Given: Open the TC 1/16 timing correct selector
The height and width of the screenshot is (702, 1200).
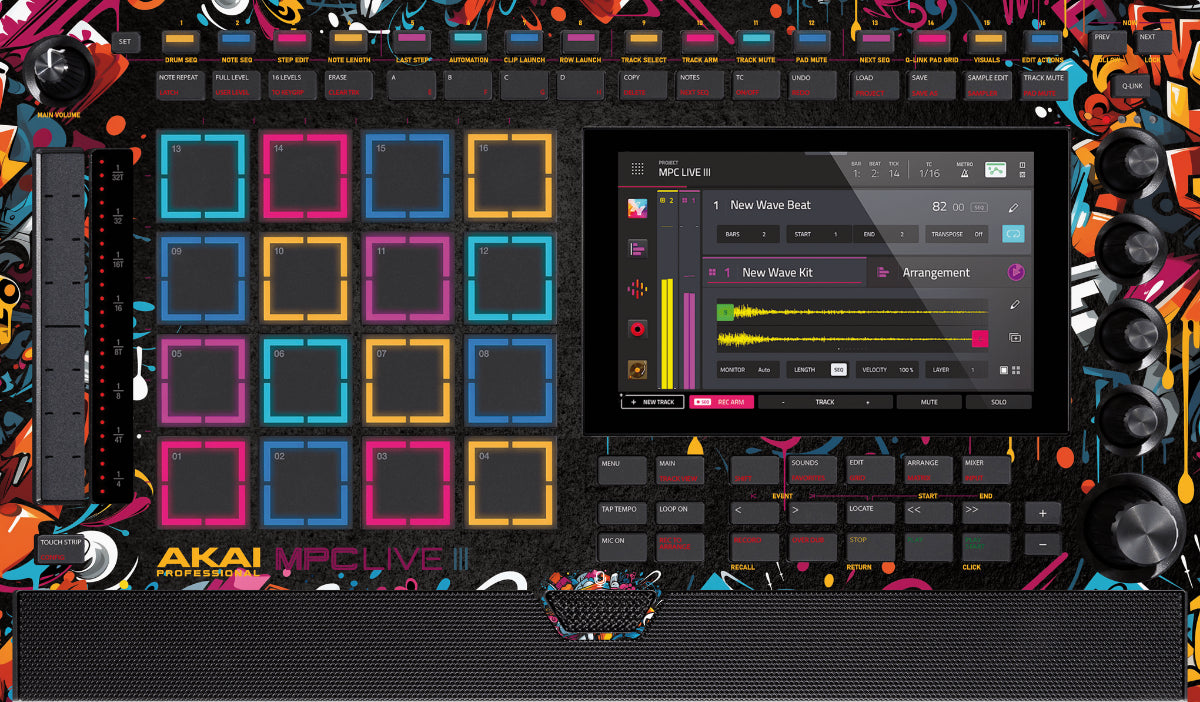Looking at the screenshot, I should click(929, 170).
